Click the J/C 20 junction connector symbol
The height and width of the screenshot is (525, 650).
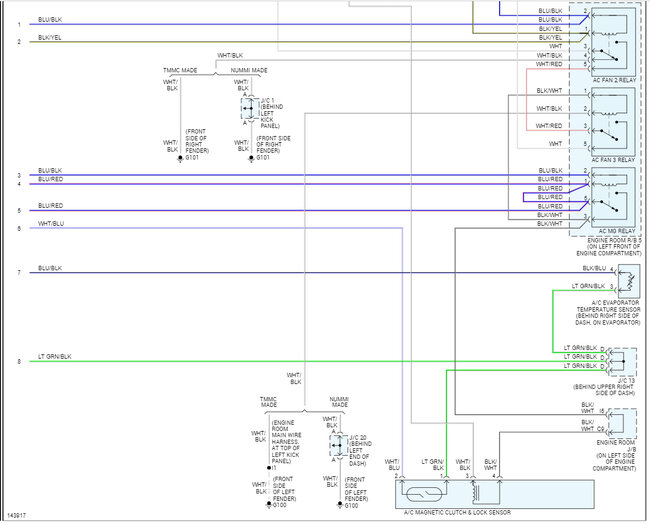click(x=339, y=445)
